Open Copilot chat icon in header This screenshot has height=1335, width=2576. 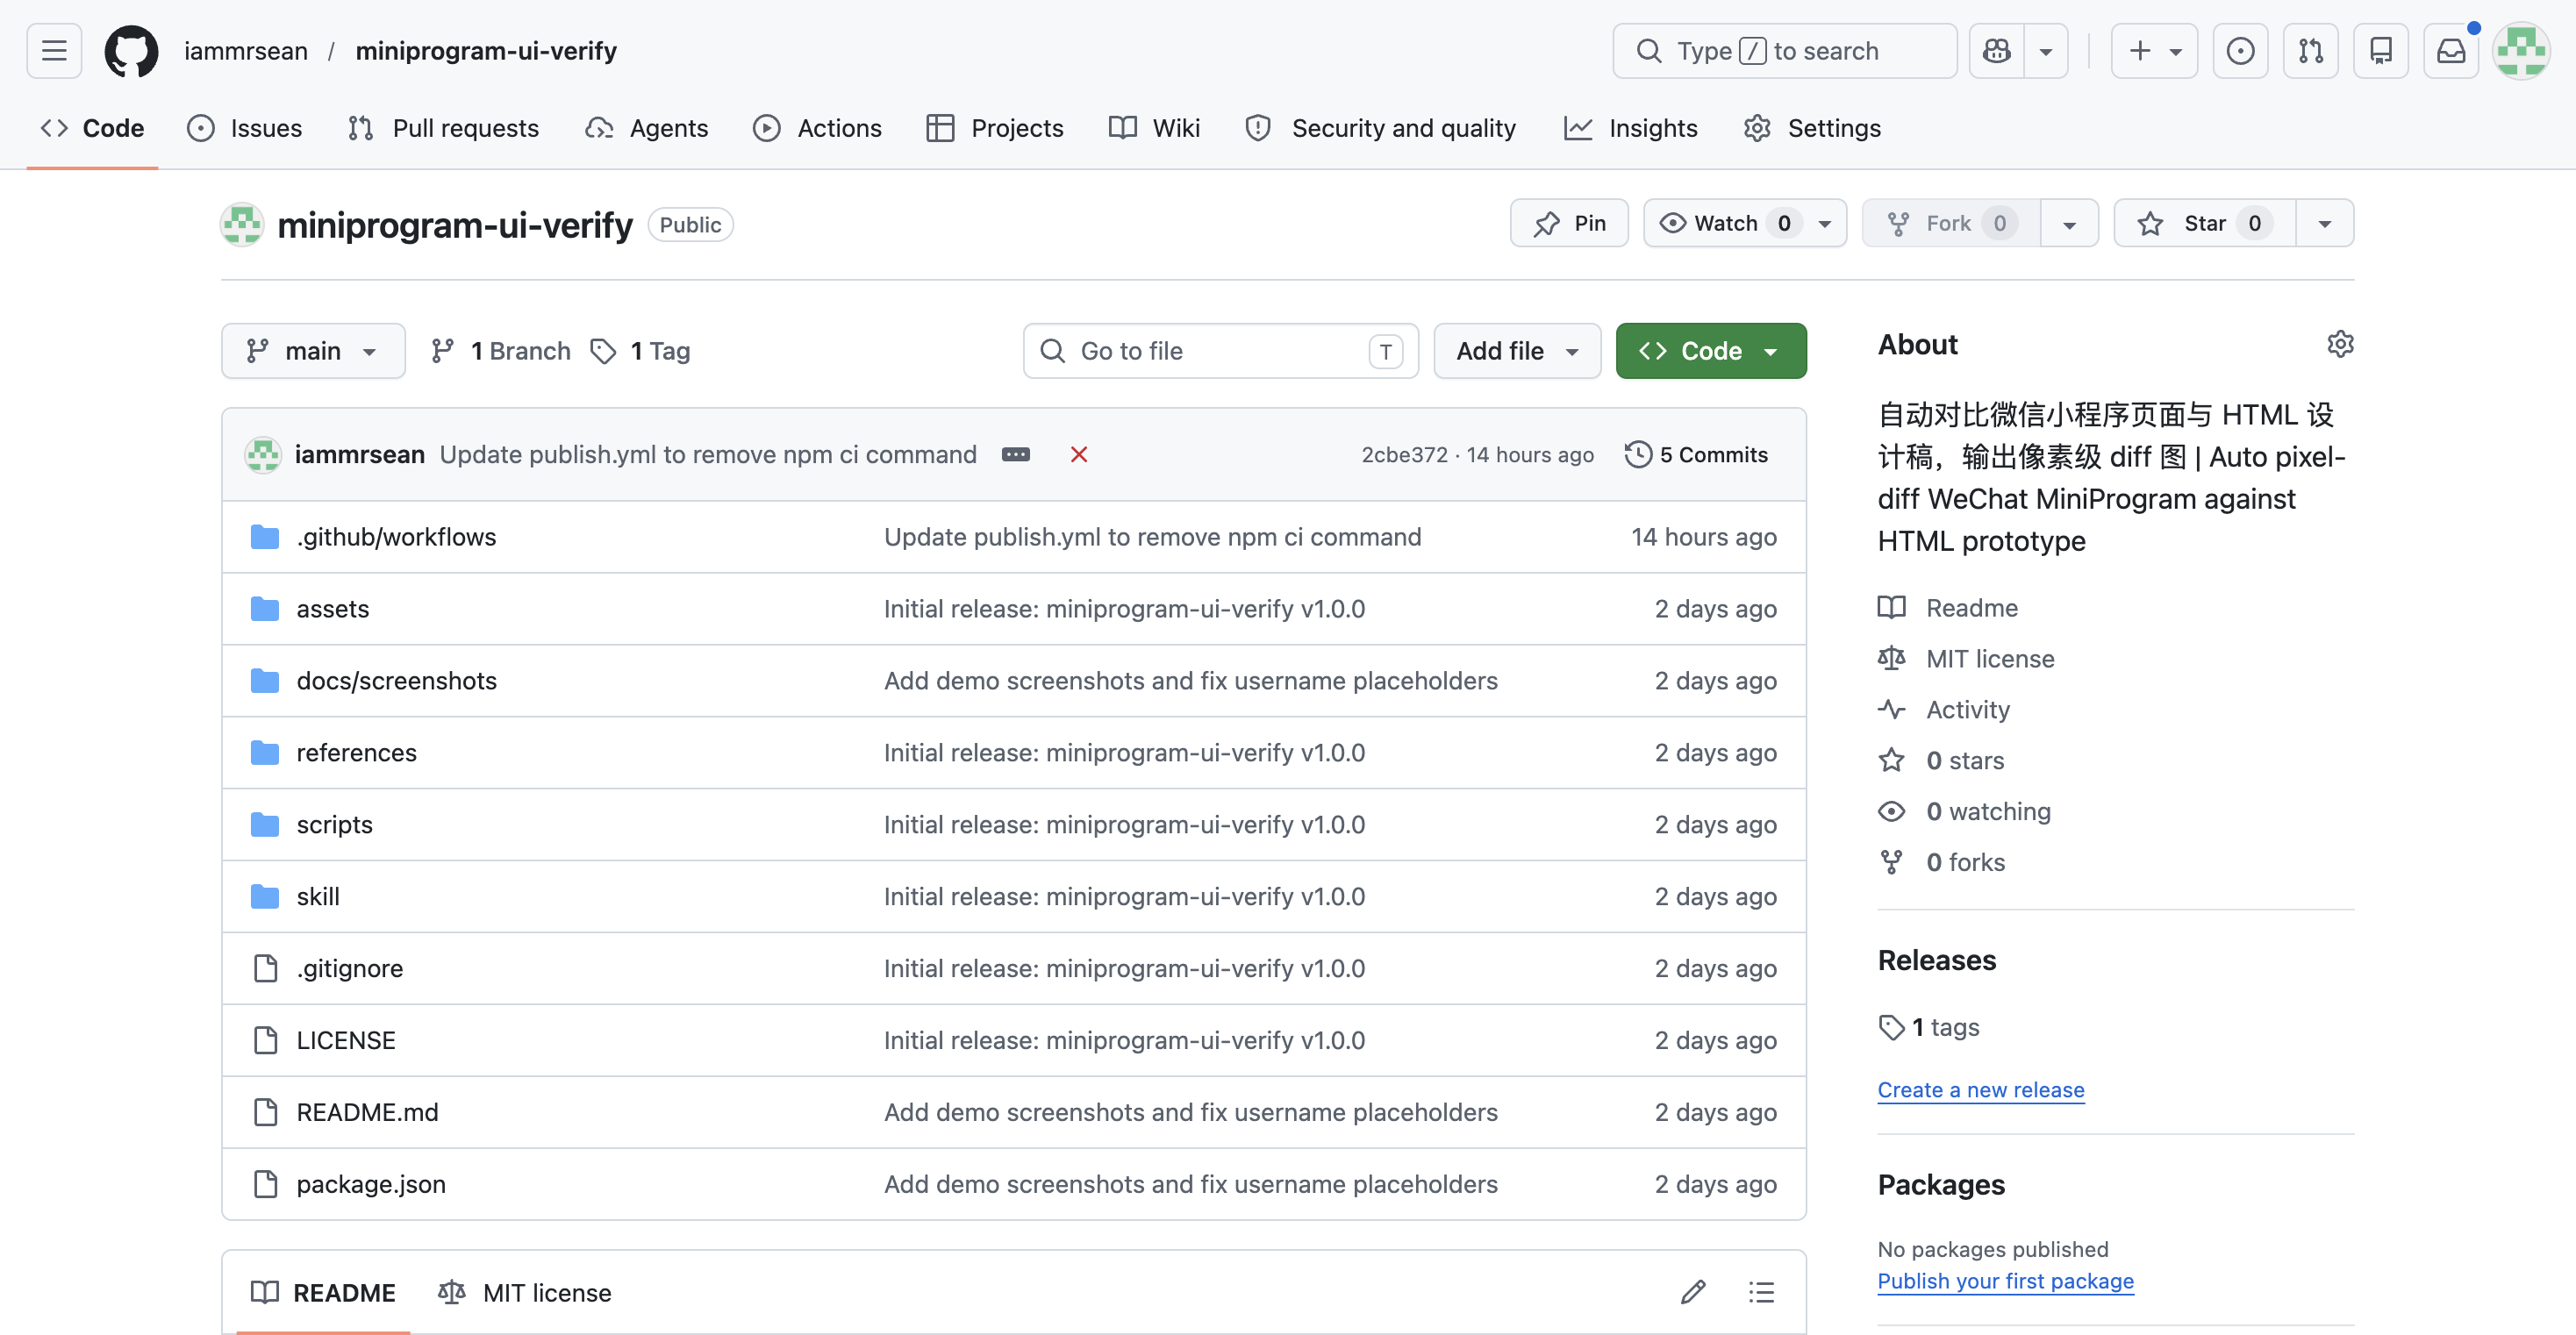point(1997,51)
